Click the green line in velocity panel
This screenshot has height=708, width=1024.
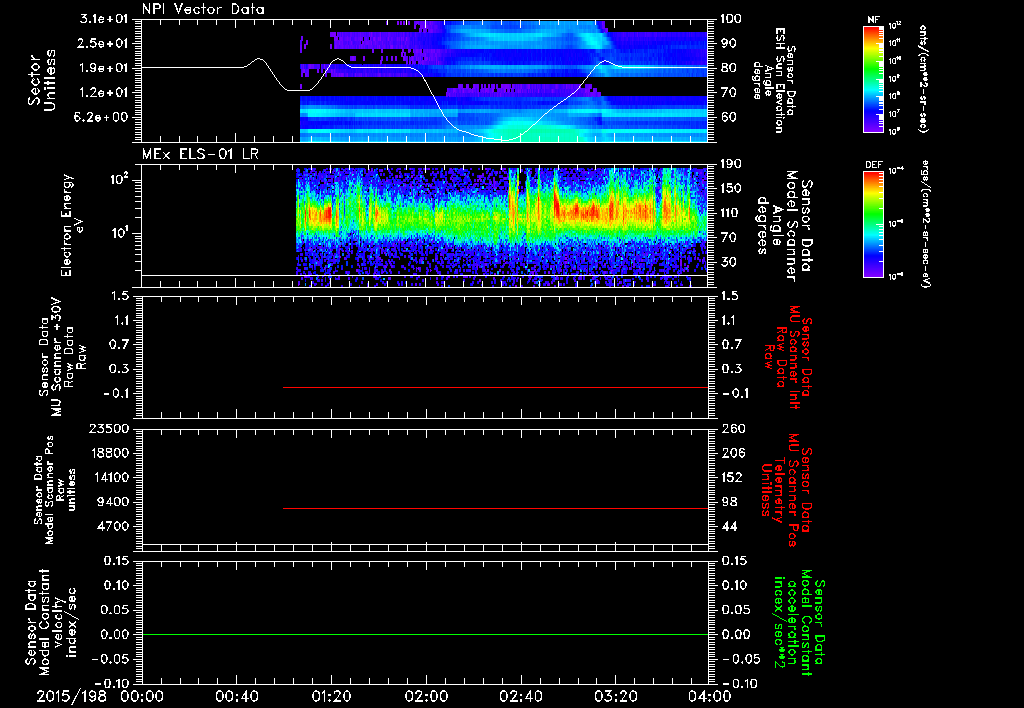424,634
